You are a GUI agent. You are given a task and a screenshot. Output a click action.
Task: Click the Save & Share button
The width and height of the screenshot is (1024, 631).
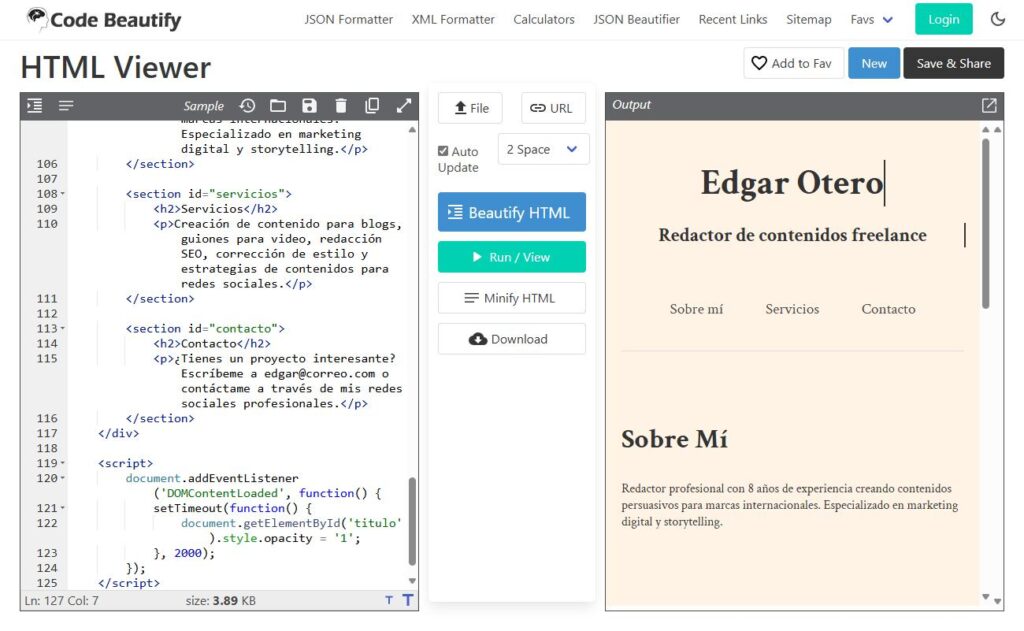point(953,63)
